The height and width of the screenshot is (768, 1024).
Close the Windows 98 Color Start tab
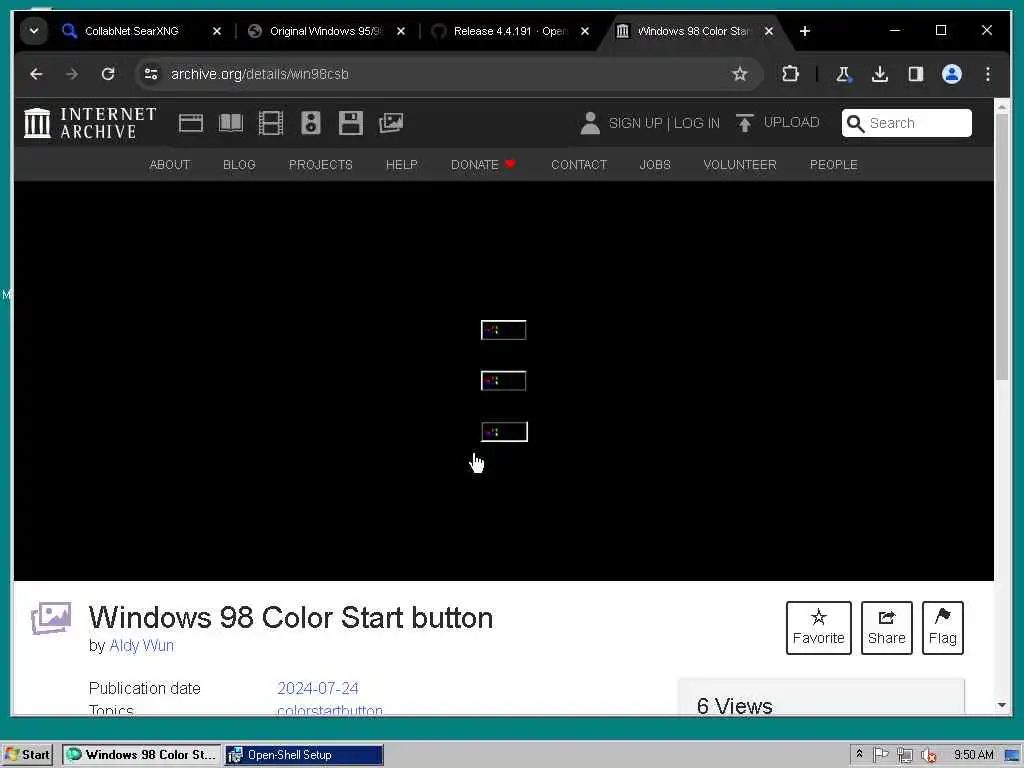[769, 31]
